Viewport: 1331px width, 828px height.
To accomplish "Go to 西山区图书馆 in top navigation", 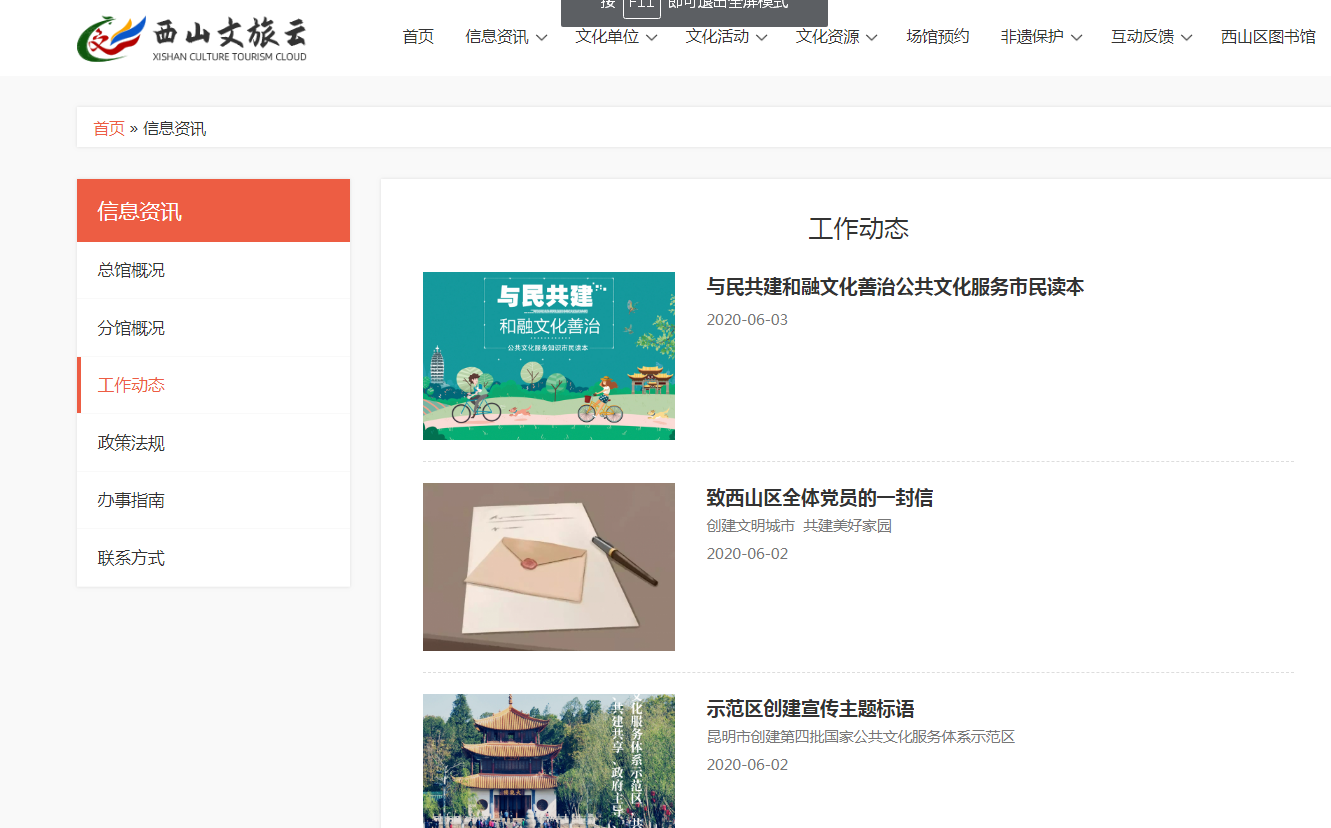I will 1268,37.
